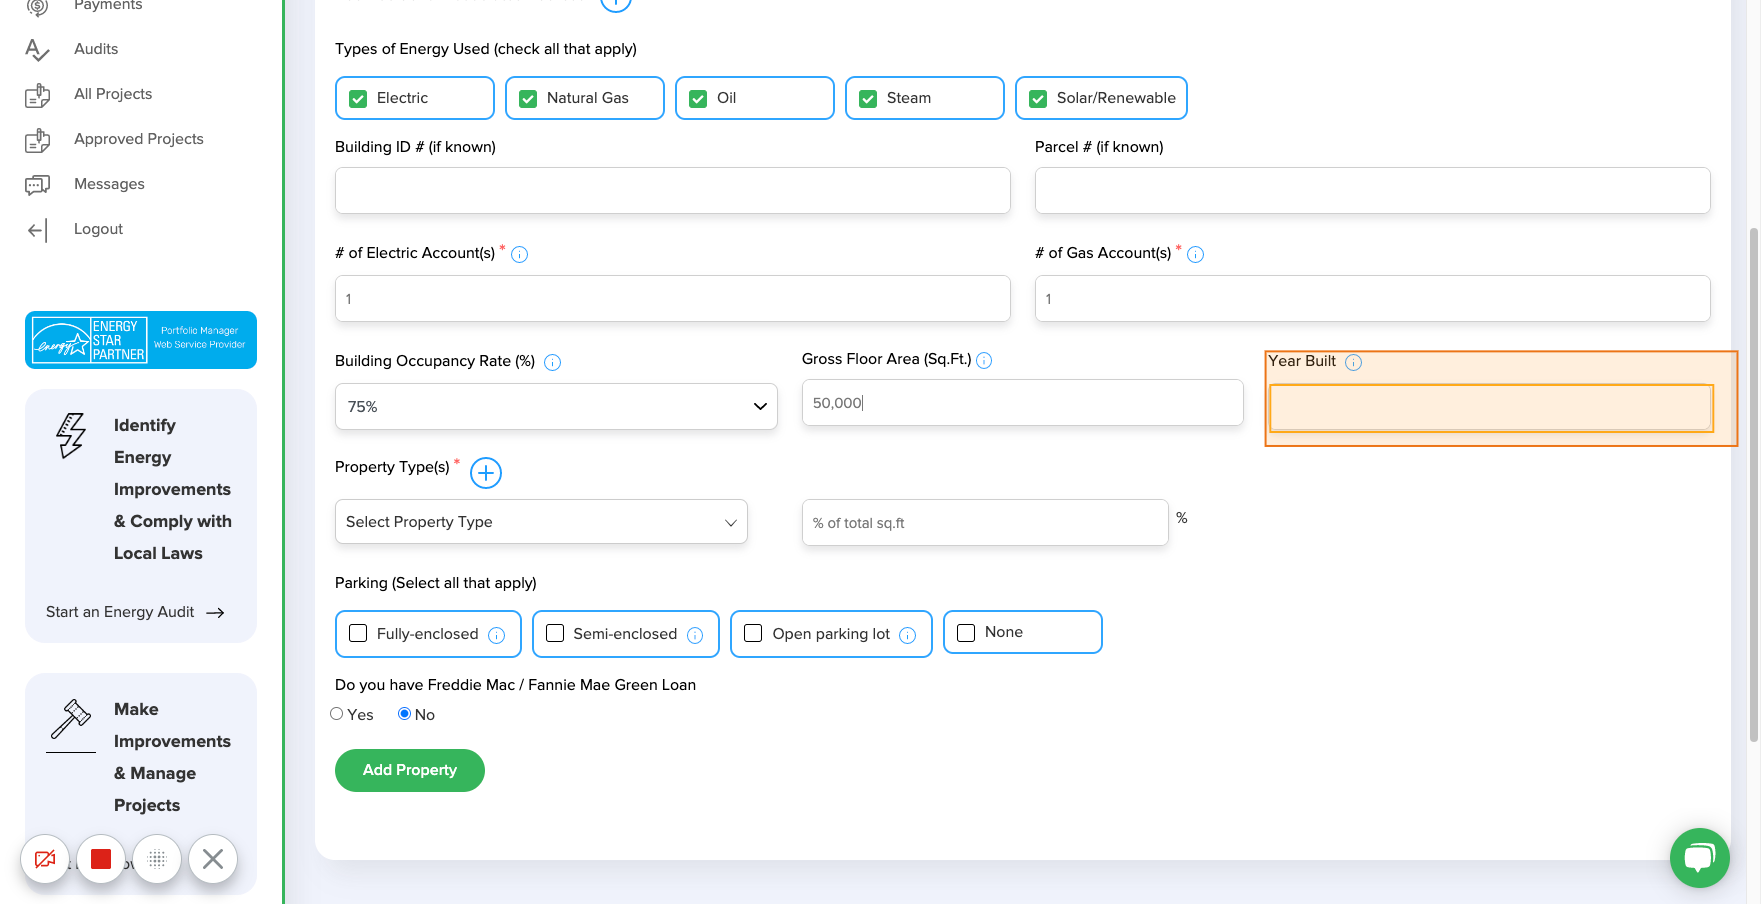Viewport: 1761px width, 904px height.
Task: Uncheck the Oil energy checkbox
Action: point(698,99)
